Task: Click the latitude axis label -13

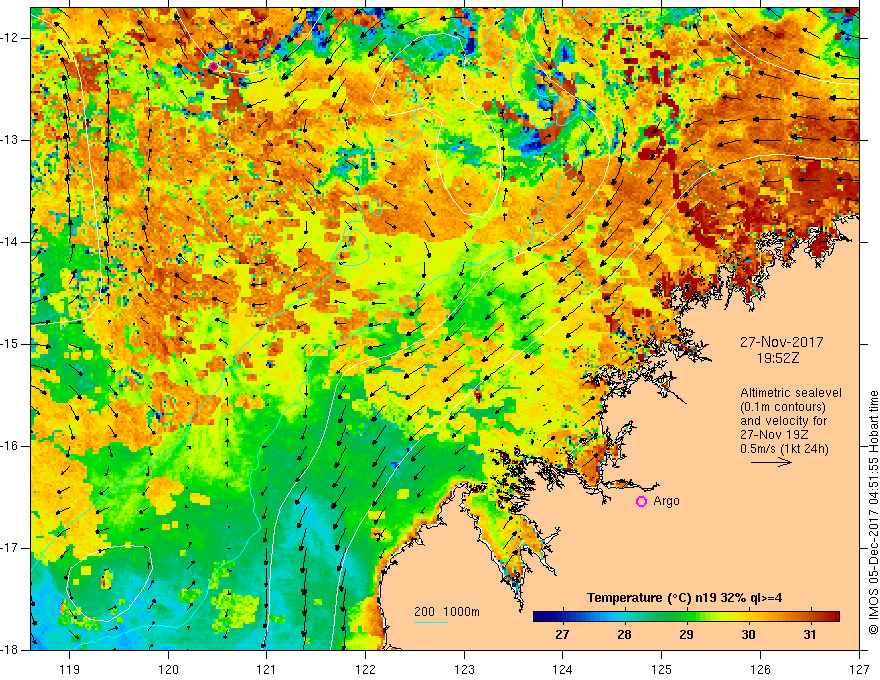Action: [x=11, y=140]
